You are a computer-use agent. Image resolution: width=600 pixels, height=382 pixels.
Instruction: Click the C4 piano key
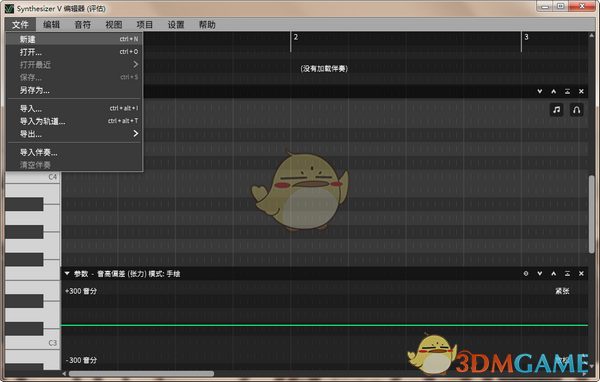point(33,177)
